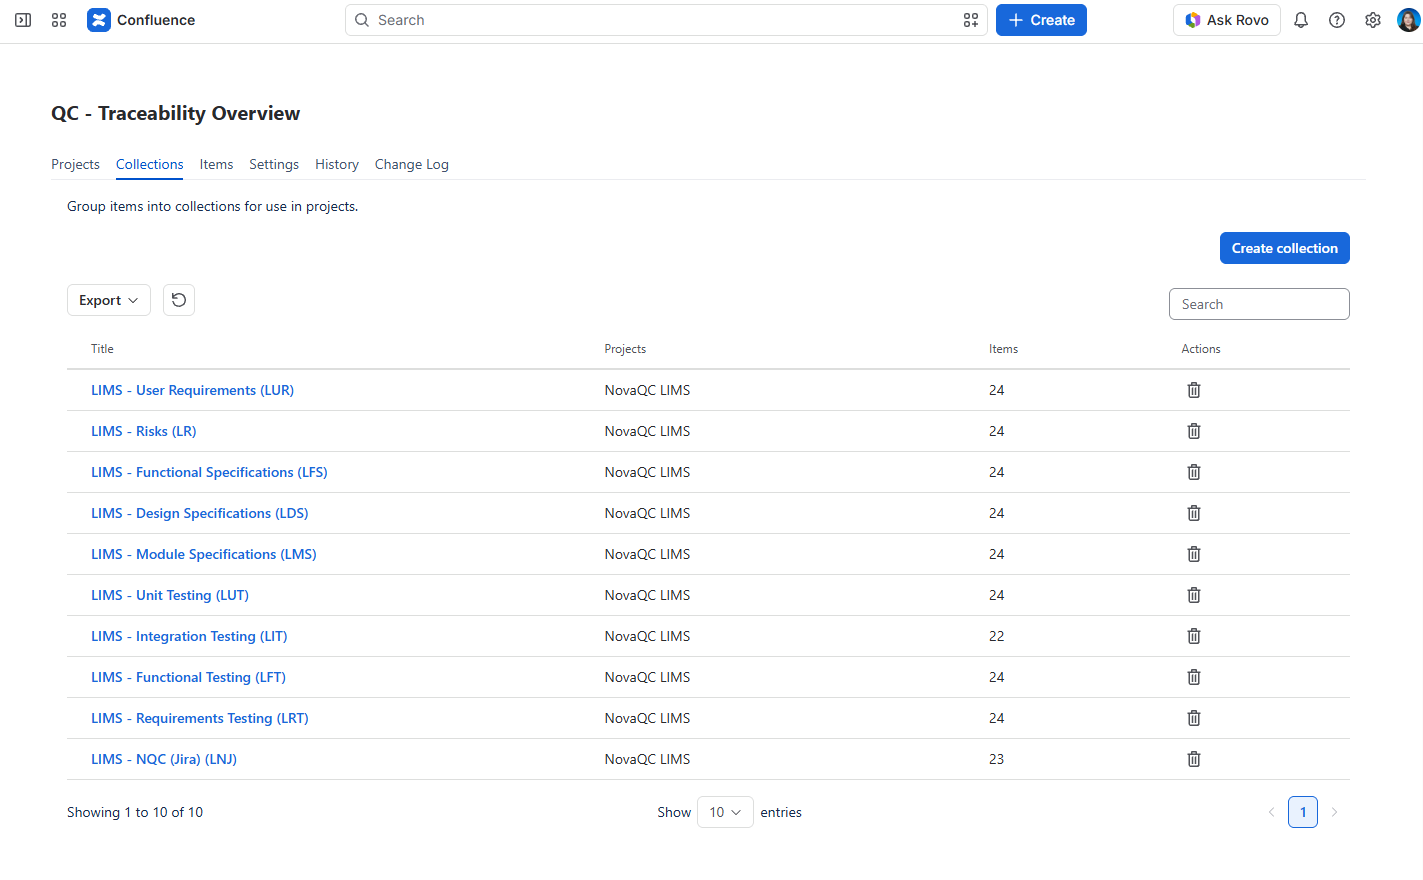Delete LIMS - User Requirements (LUR) collection
Screen dimensions: 1423x880
1194,390
